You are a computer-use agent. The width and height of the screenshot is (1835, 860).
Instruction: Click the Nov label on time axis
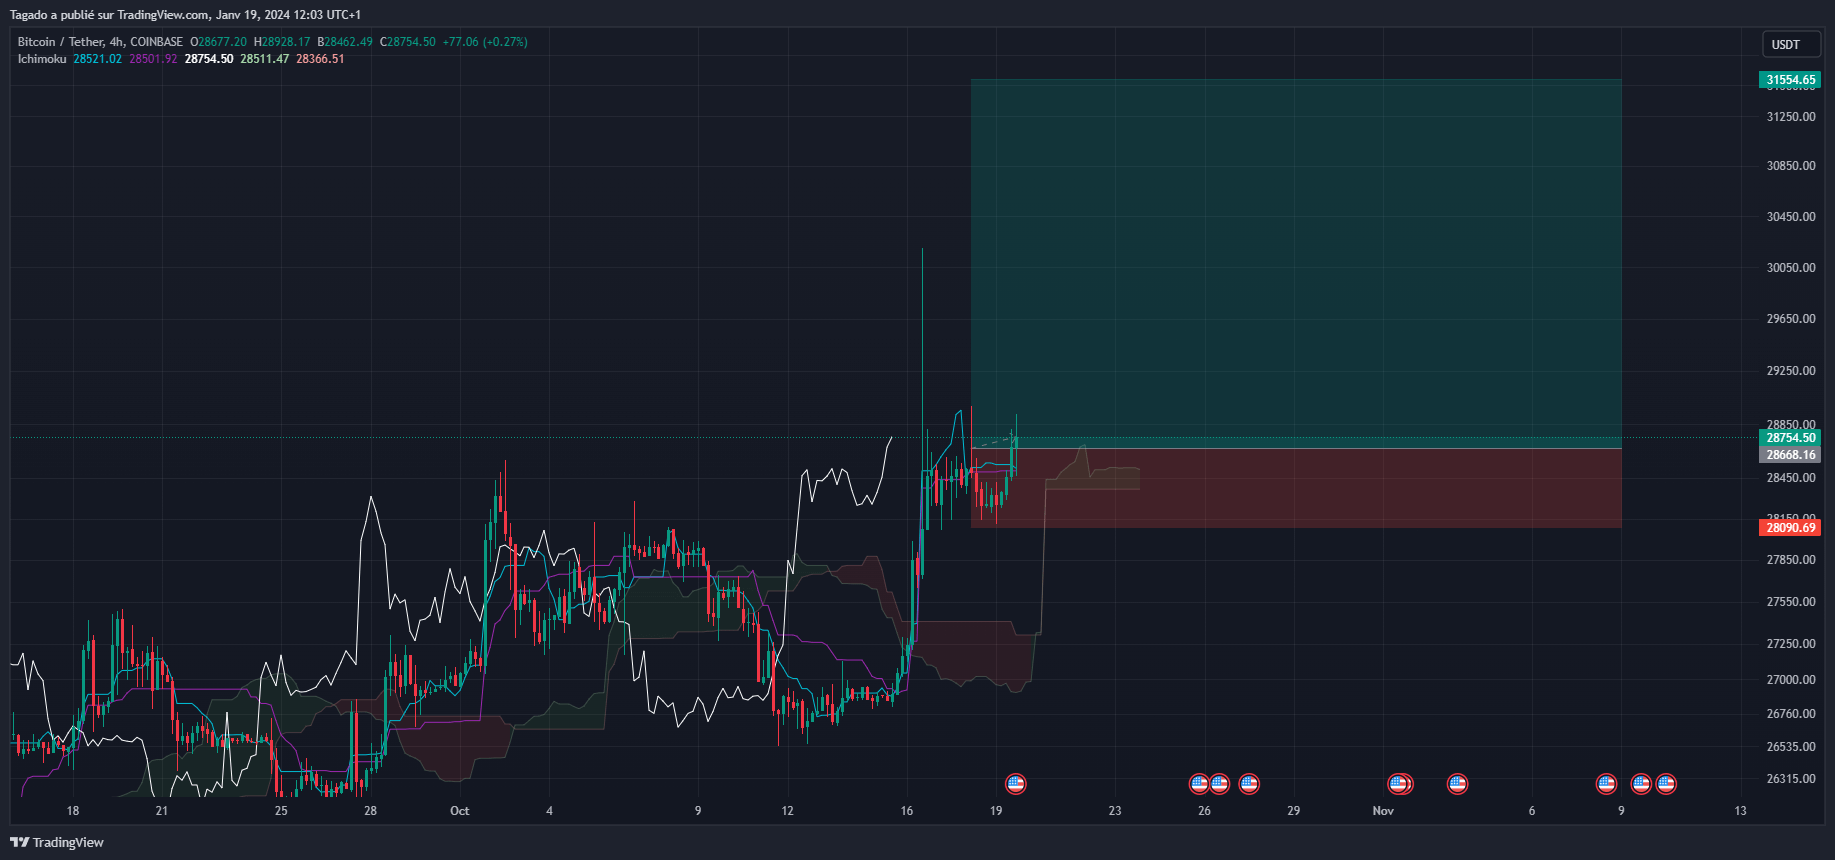pyautogui.click(x=1383, y=811)
